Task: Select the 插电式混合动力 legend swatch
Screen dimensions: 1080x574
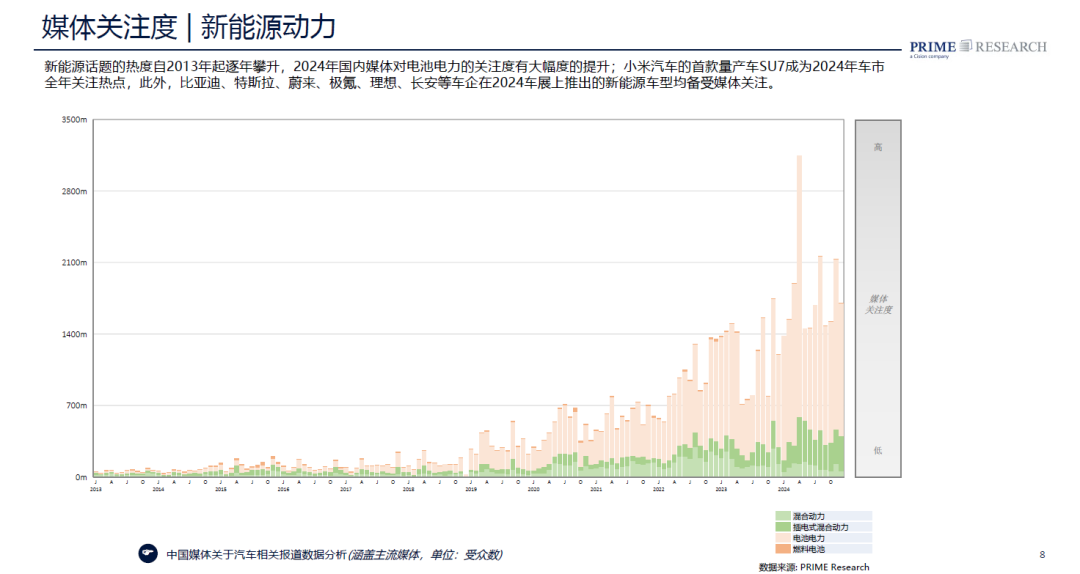Action: [781, 527]
